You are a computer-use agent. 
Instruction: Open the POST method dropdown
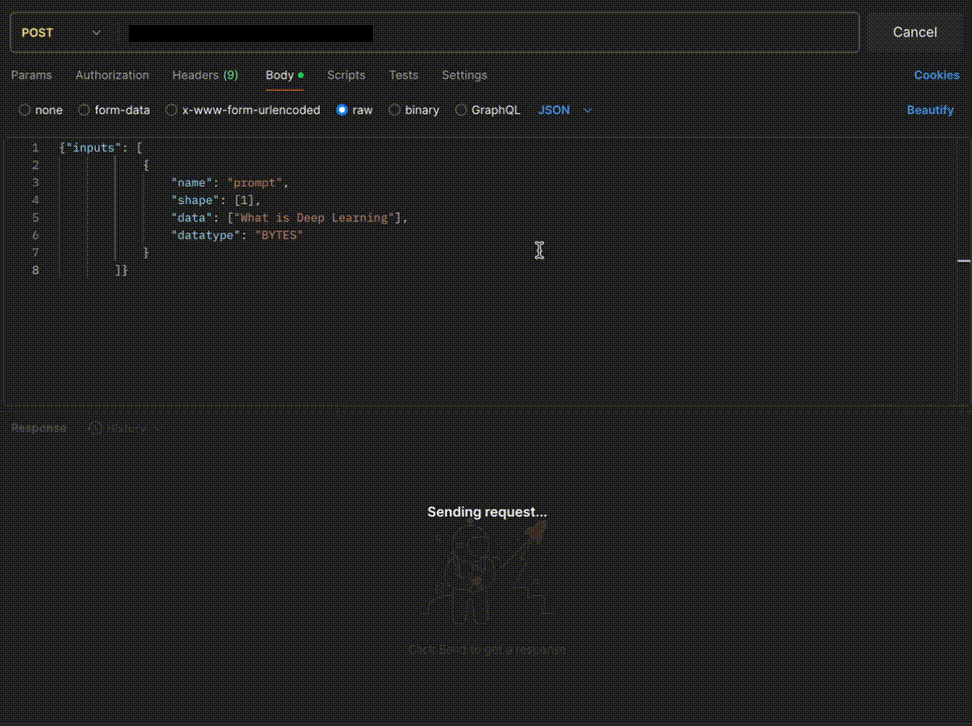61,32
